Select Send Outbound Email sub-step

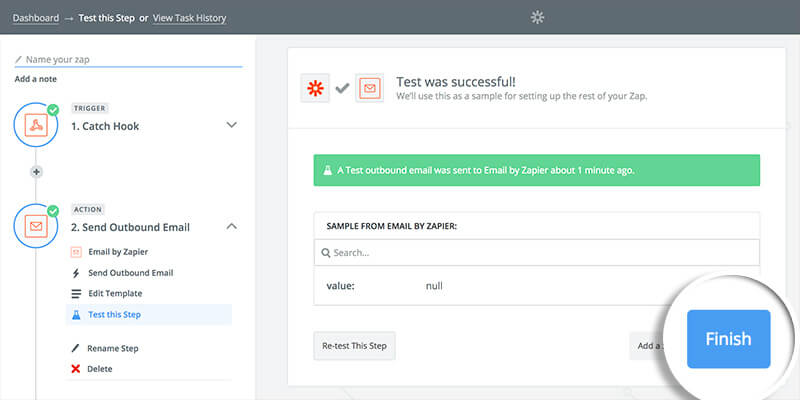149,273
